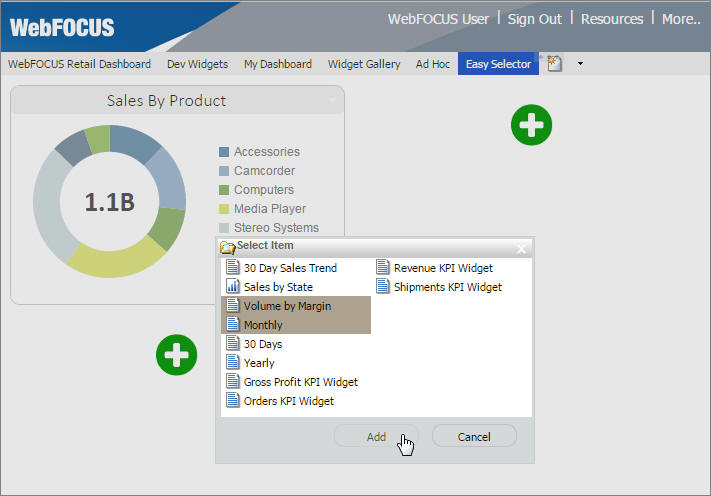Click the Cancel button in dialog
The width and height of the screenshot is (711, 496).
474,437
